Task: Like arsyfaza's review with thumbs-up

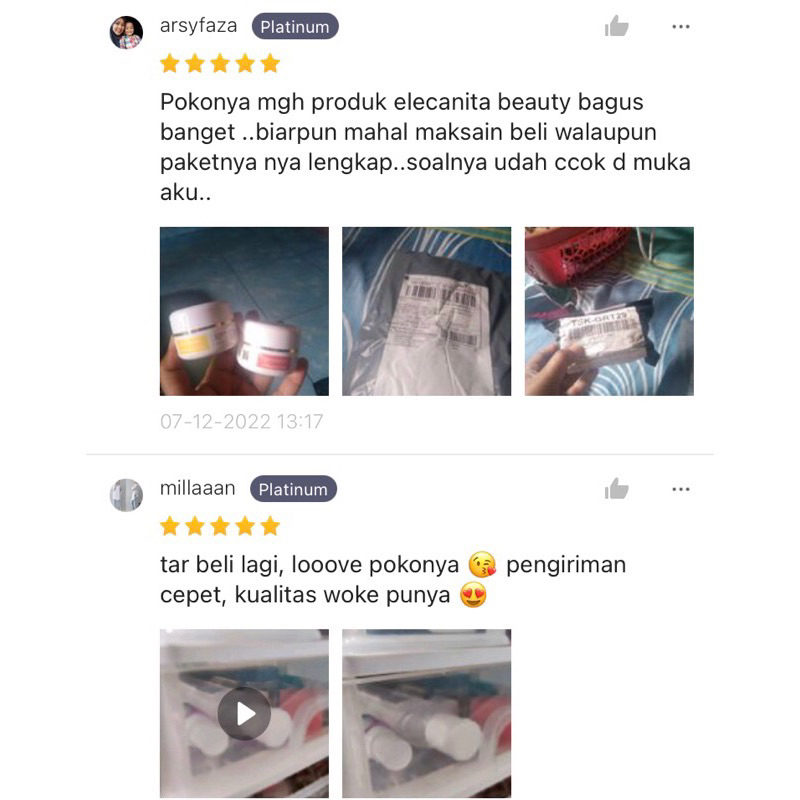Action: tap(616, 26)
